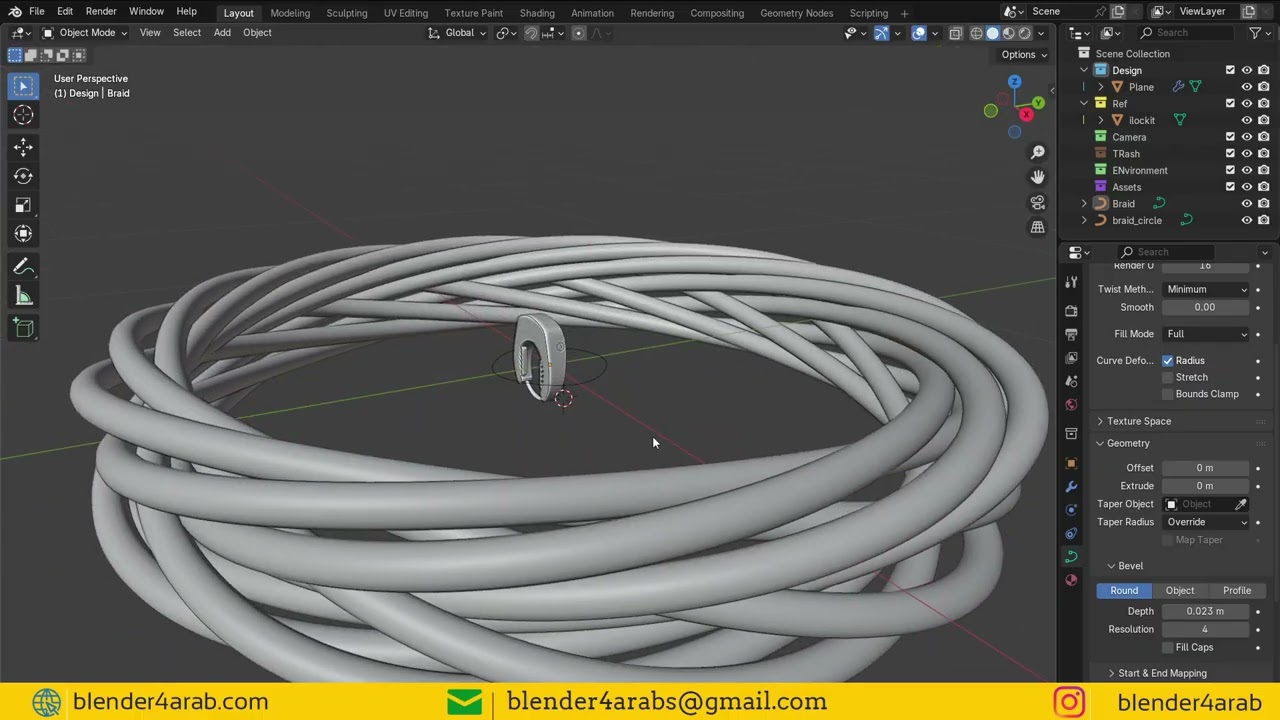Switch perspective/orthographic with the grid gizmo
Viewport: 1280px width, 720px height.
click(x=1038, y=227)
